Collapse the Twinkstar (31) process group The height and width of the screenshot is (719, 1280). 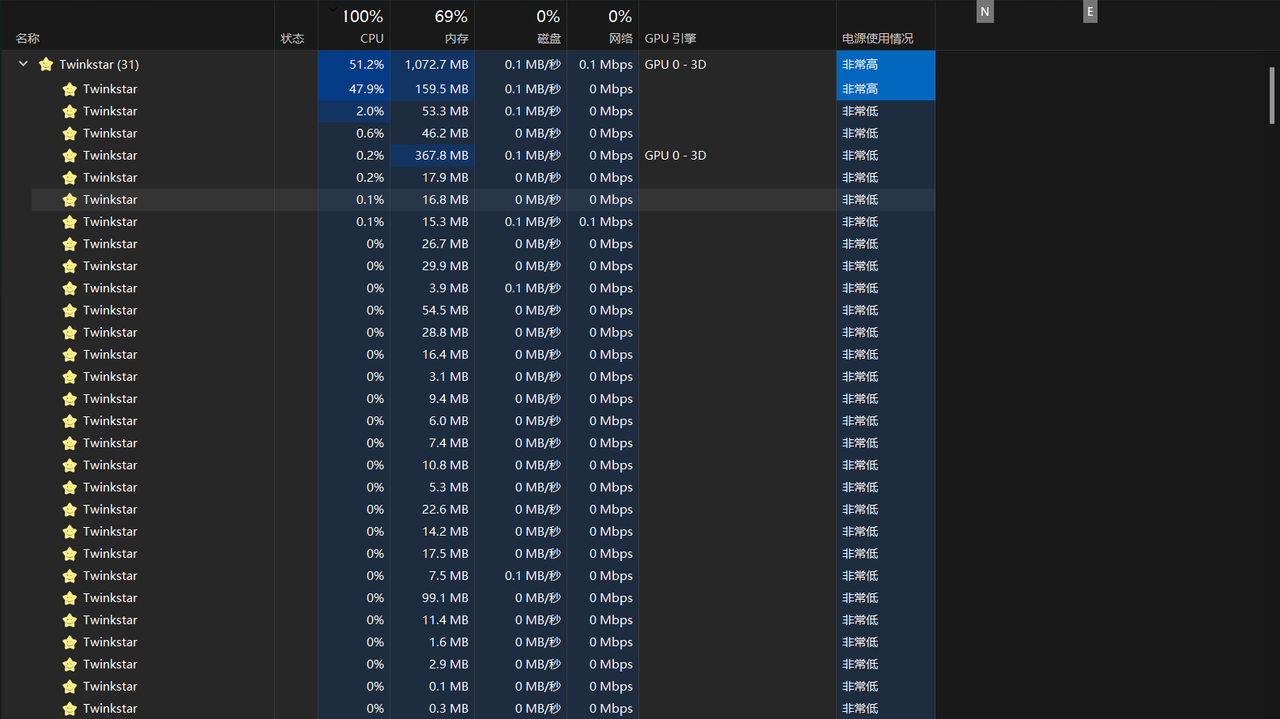point(24,64)
